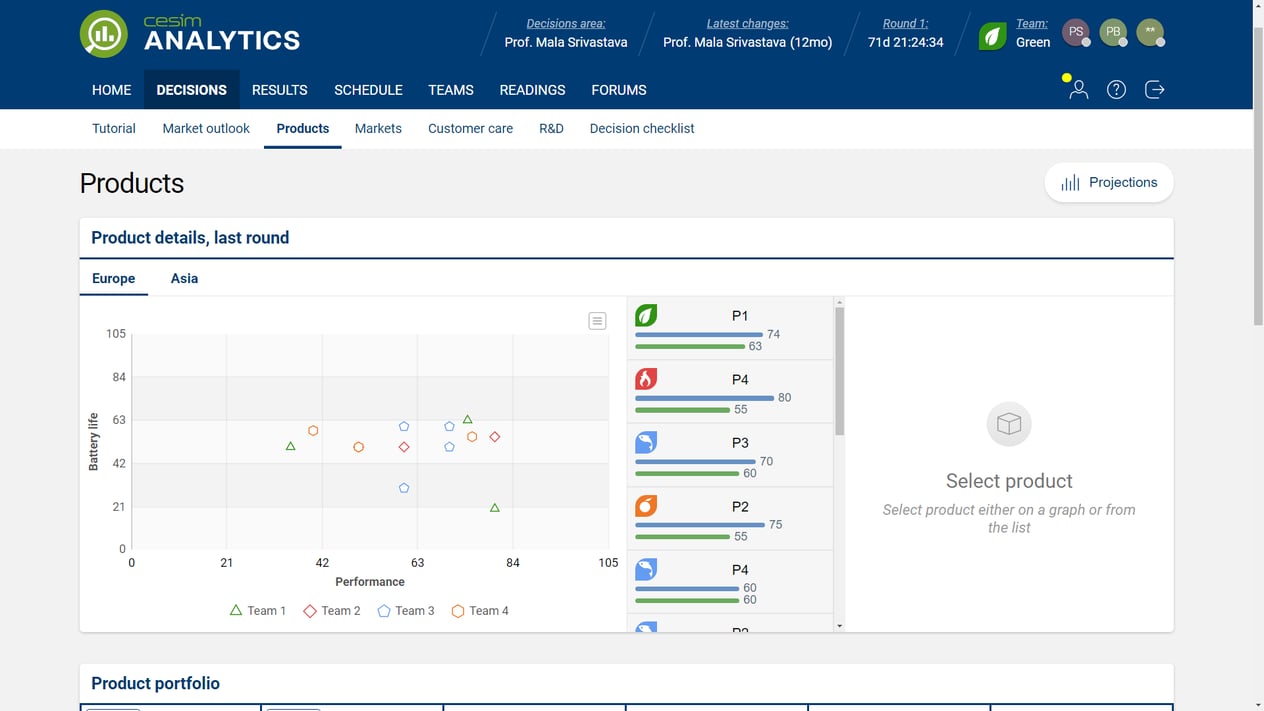
Task: Open the Market outlook page
Action: [x=206, y=128]
